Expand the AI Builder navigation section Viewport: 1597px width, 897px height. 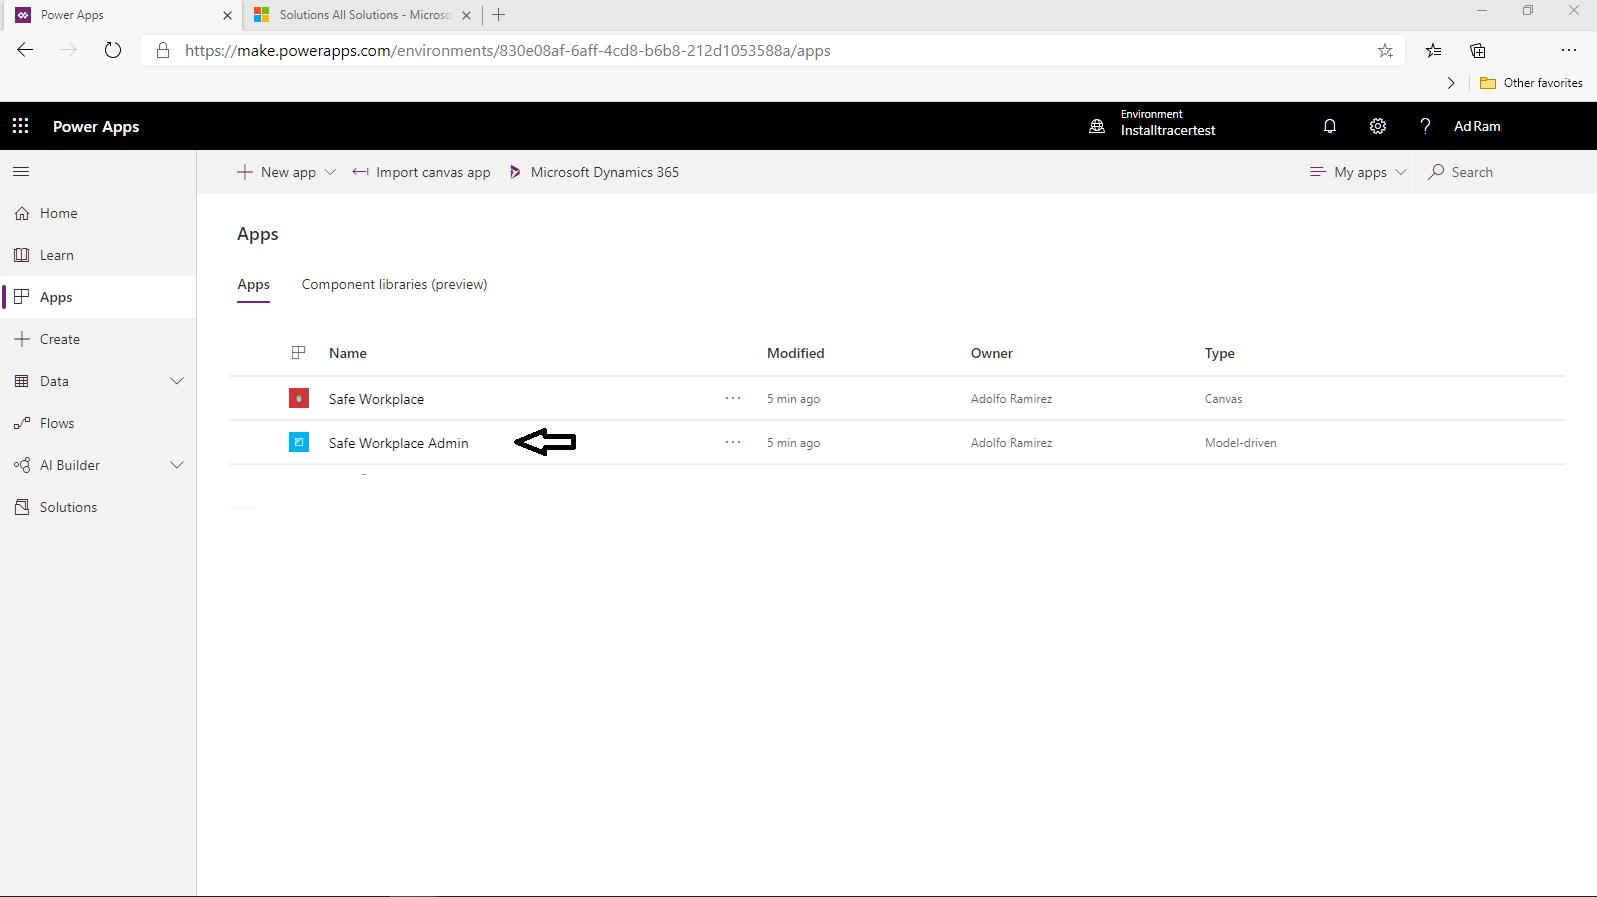point(177,465)
